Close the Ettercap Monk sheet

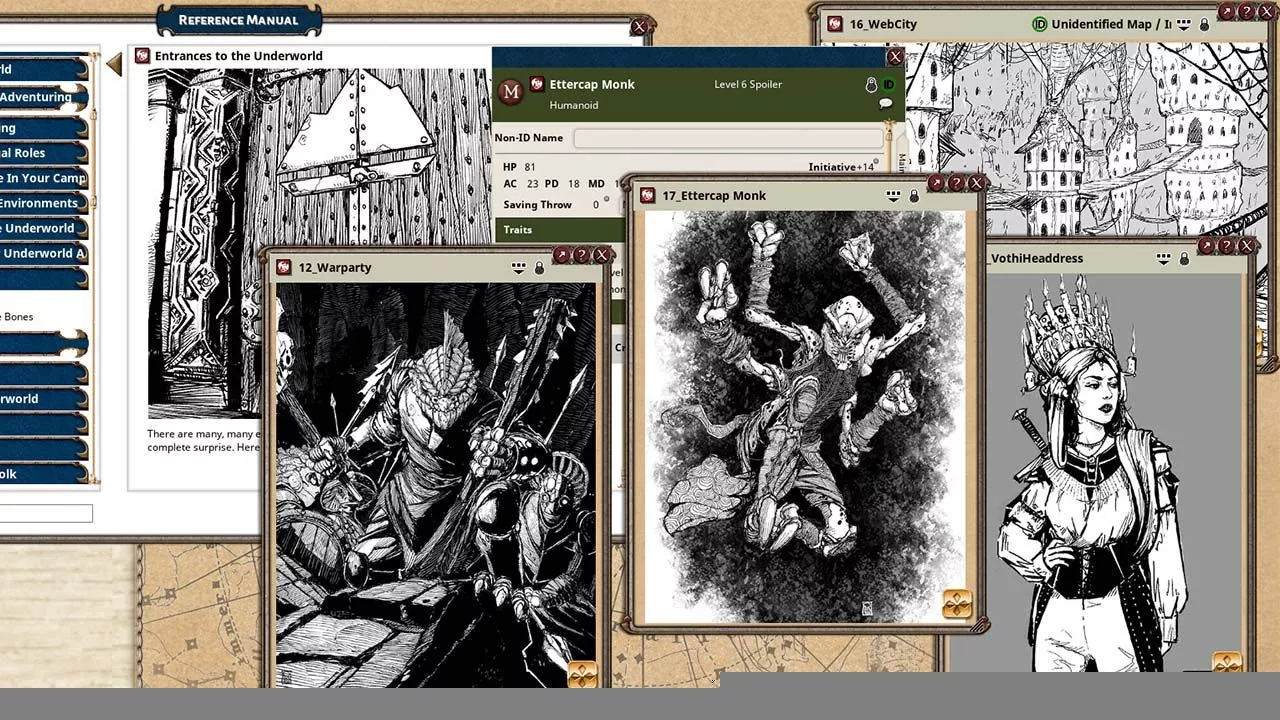[895, 57]
